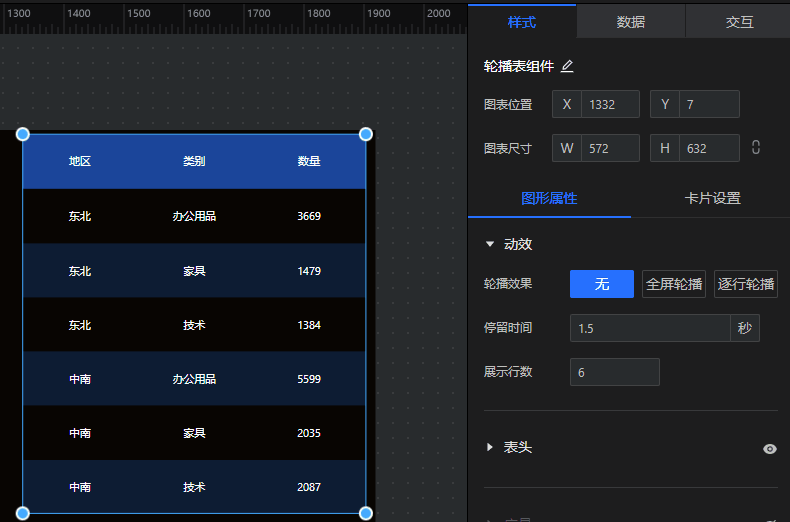Image resolution: width=790 pixels, height=522 pixels.
Task: Choose the 全屏轮播 carousel effect
Action: (x=673, y=284)
